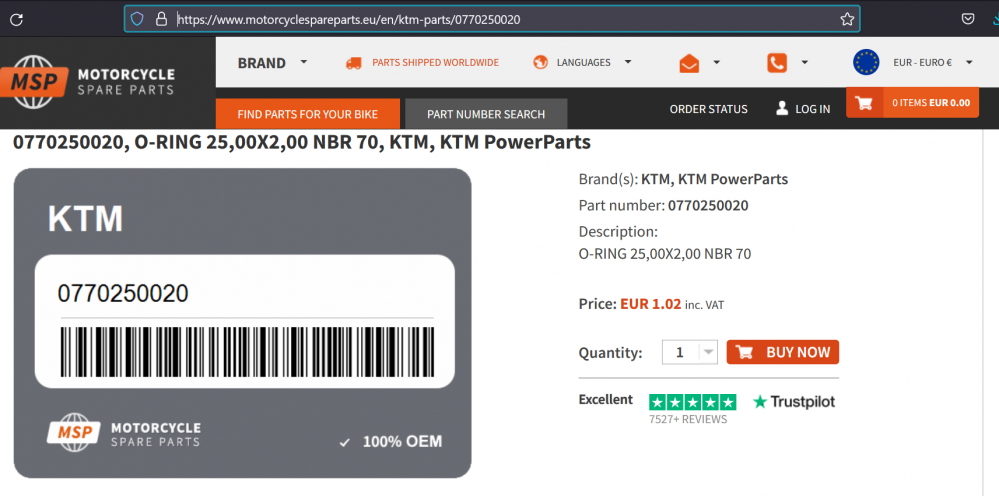
Task: Open the shopping cart icon
Action: point(865,103)
